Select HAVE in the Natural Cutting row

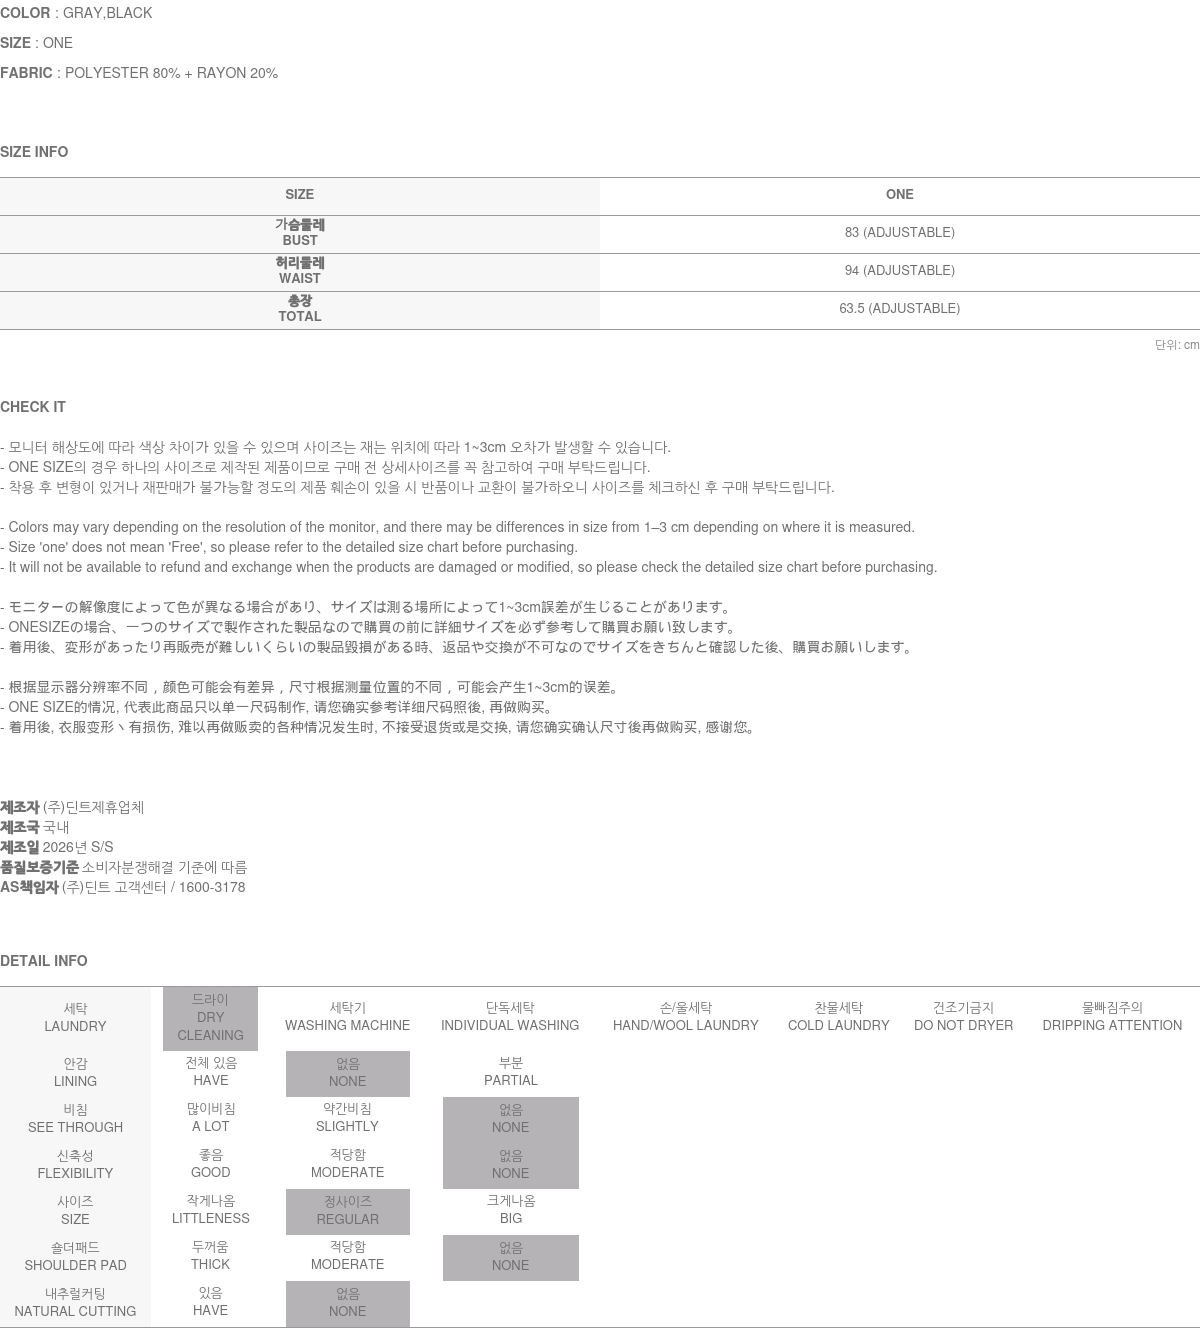click(x=210, y=1302)
